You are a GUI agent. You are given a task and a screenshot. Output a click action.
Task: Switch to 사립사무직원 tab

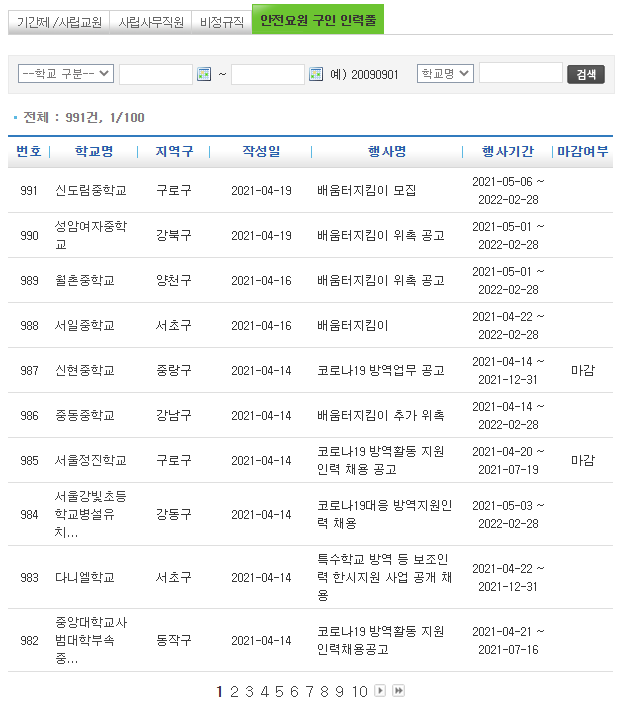tap(151, 22)
